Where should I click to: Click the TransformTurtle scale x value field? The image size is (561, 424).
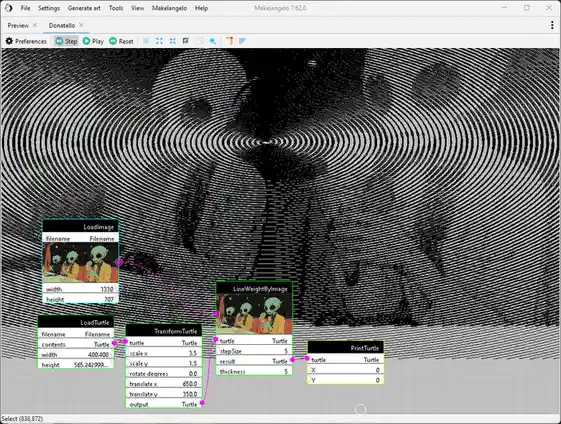pos(192,353)
